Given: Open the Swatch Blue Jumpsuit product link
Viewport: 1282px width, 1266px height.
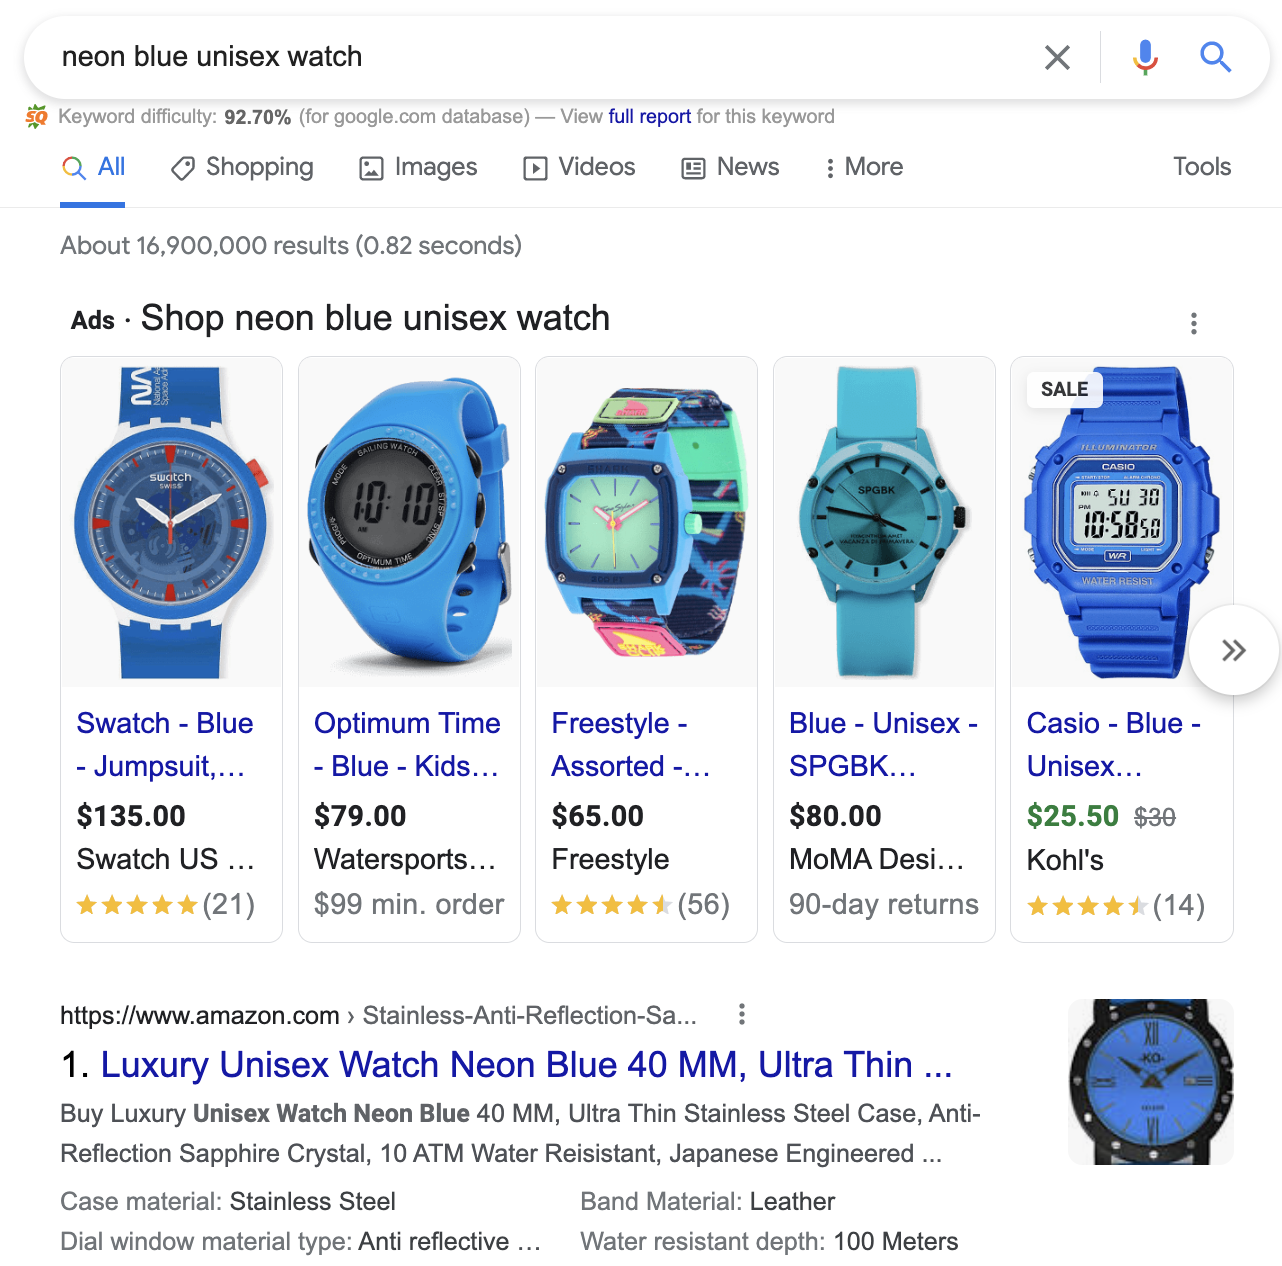Looking at the screenshot, I should (x=165, y=744).
